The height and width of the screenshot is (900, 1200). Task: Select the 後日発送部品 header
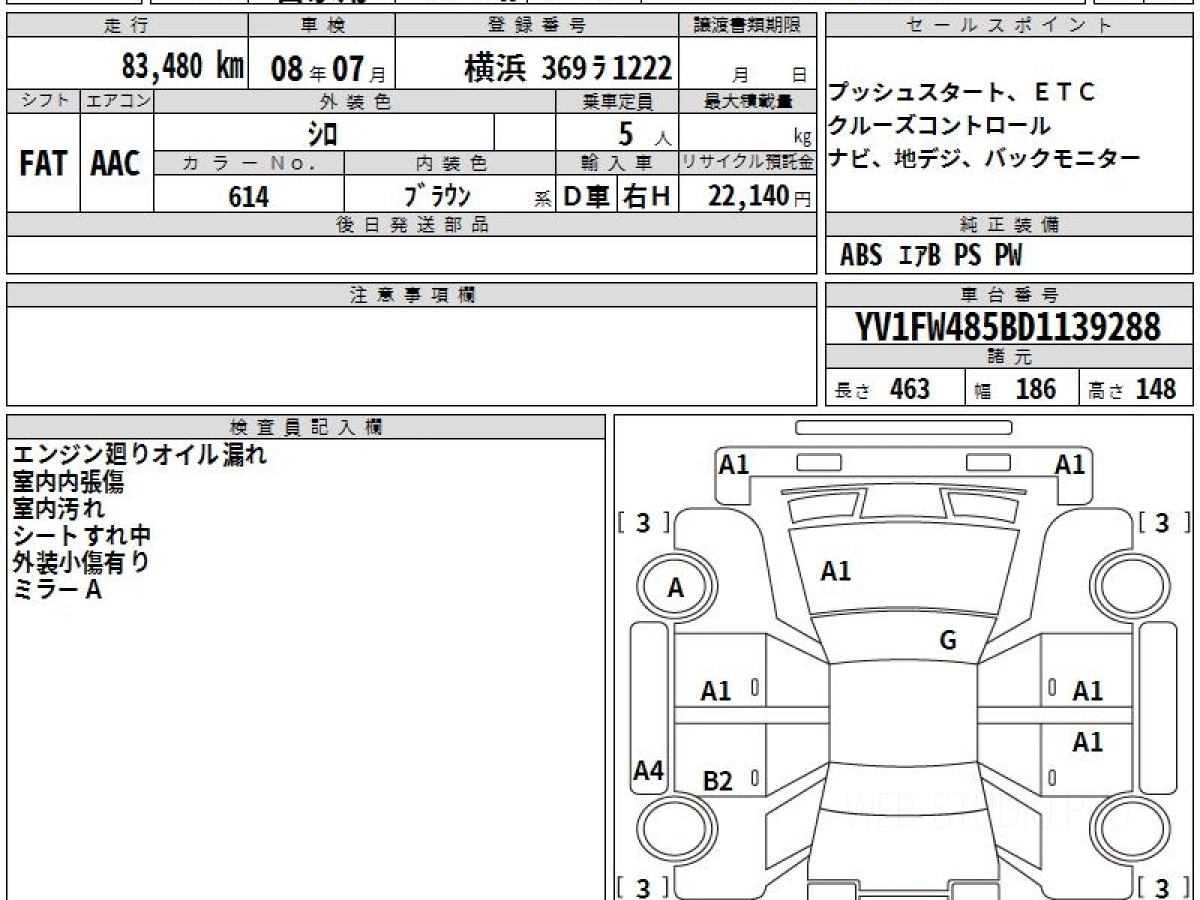pos(412,225)
